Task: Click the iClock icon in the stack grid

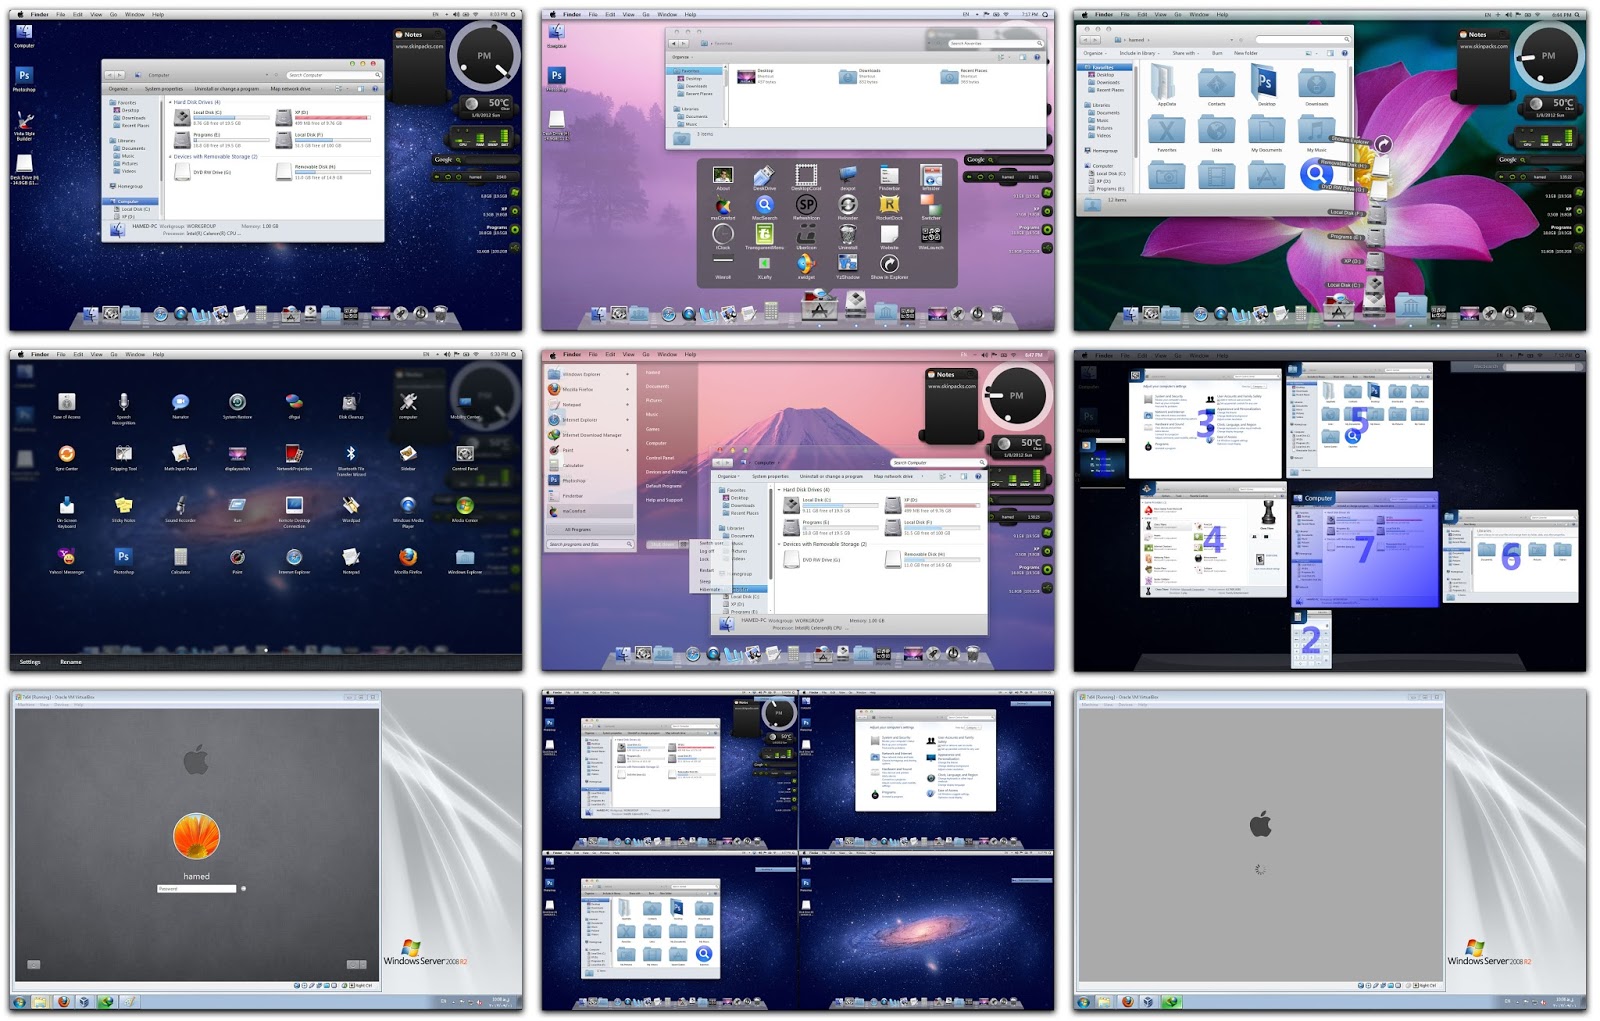Action: [723, 235]
